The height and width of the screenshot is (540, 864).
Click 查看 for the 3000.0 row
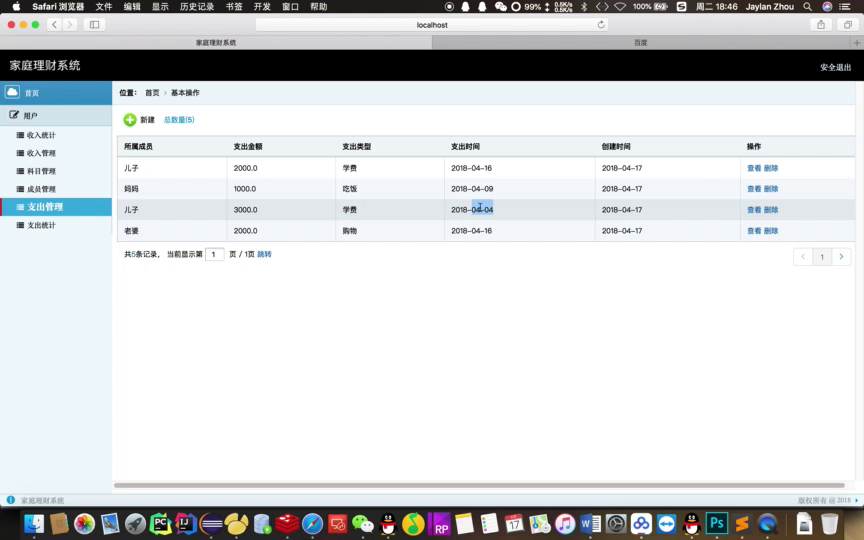[754, 210]
